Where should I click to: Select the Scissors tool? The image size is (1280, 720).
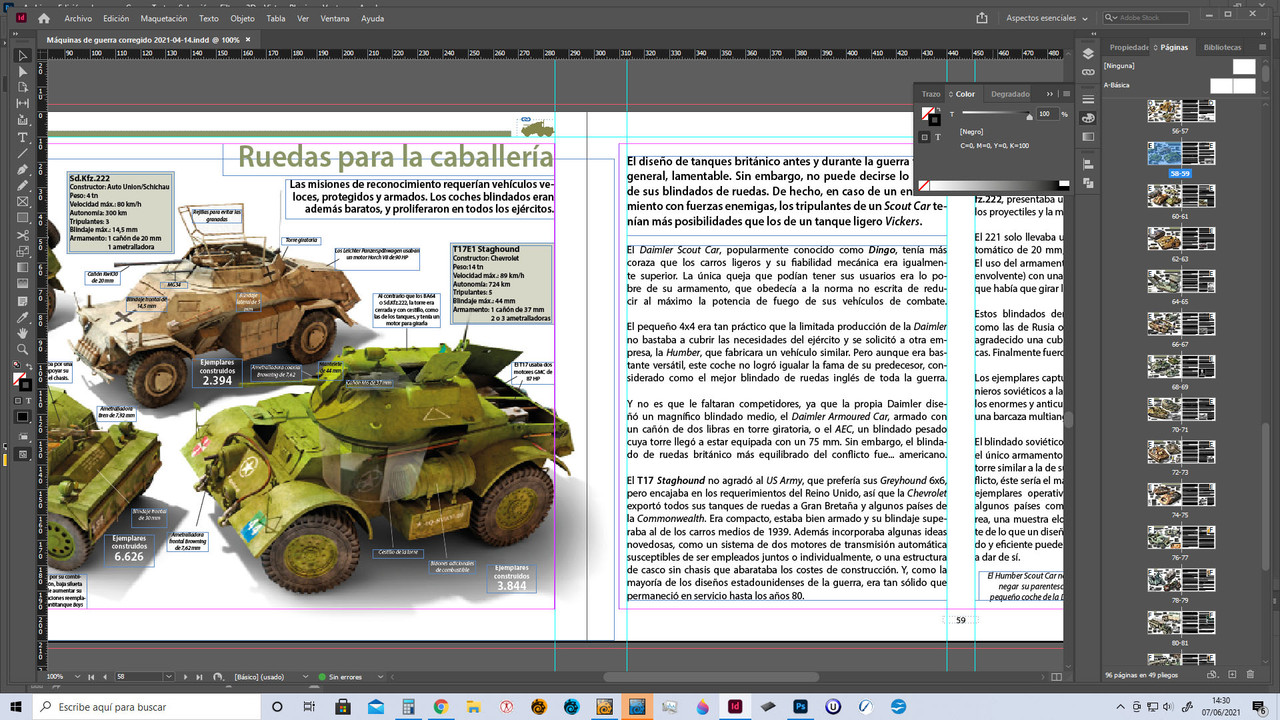tap(23, 234)
